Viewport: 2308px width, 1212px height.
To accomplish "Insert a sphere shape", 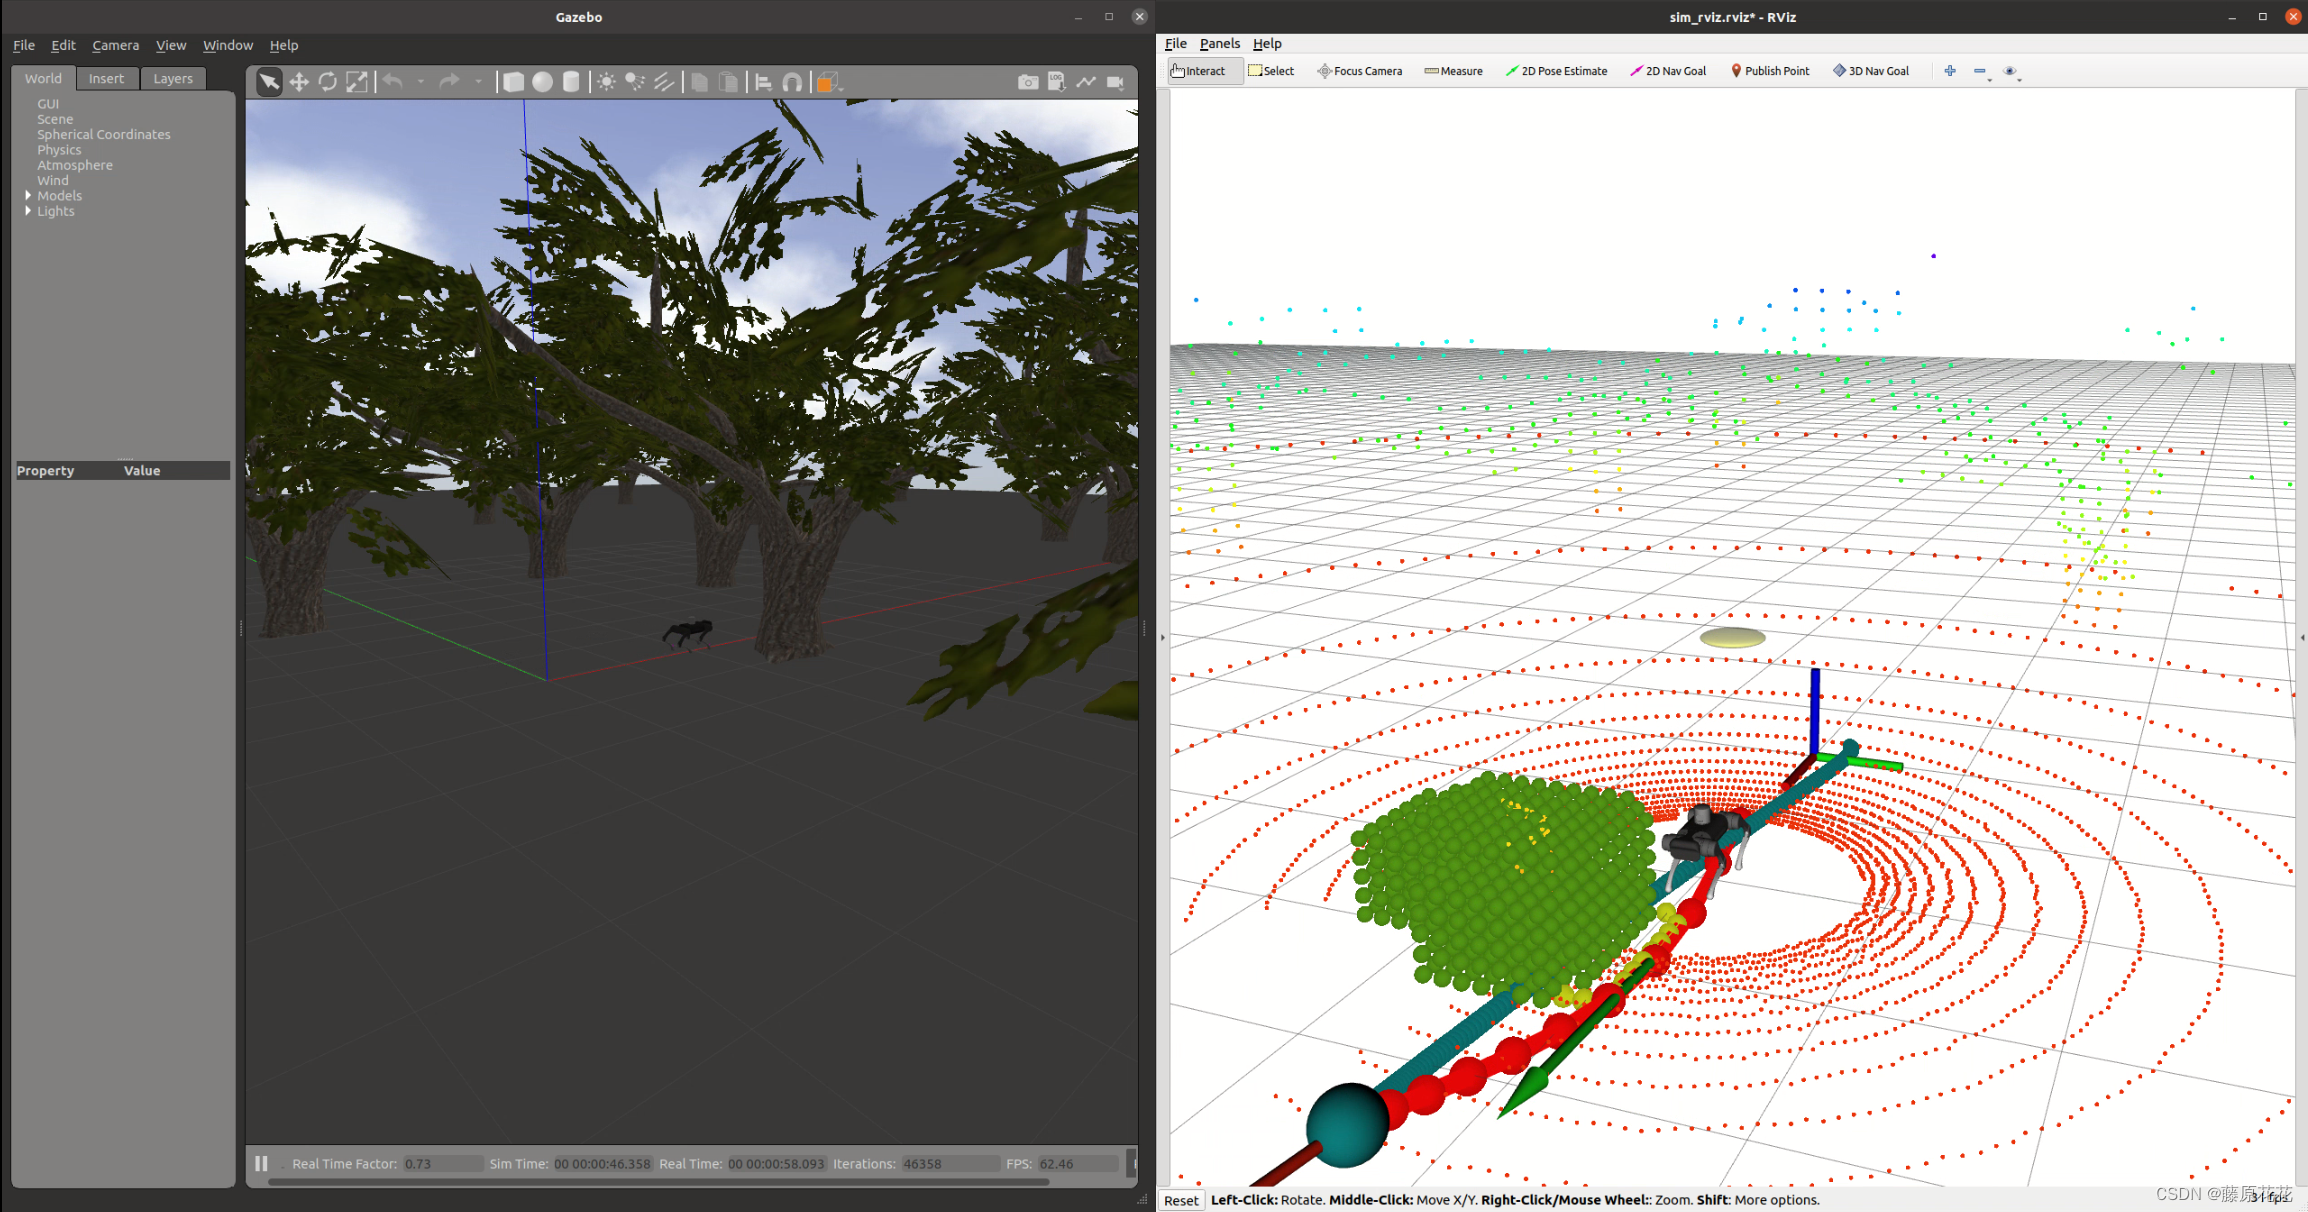I will coord(542,82).
